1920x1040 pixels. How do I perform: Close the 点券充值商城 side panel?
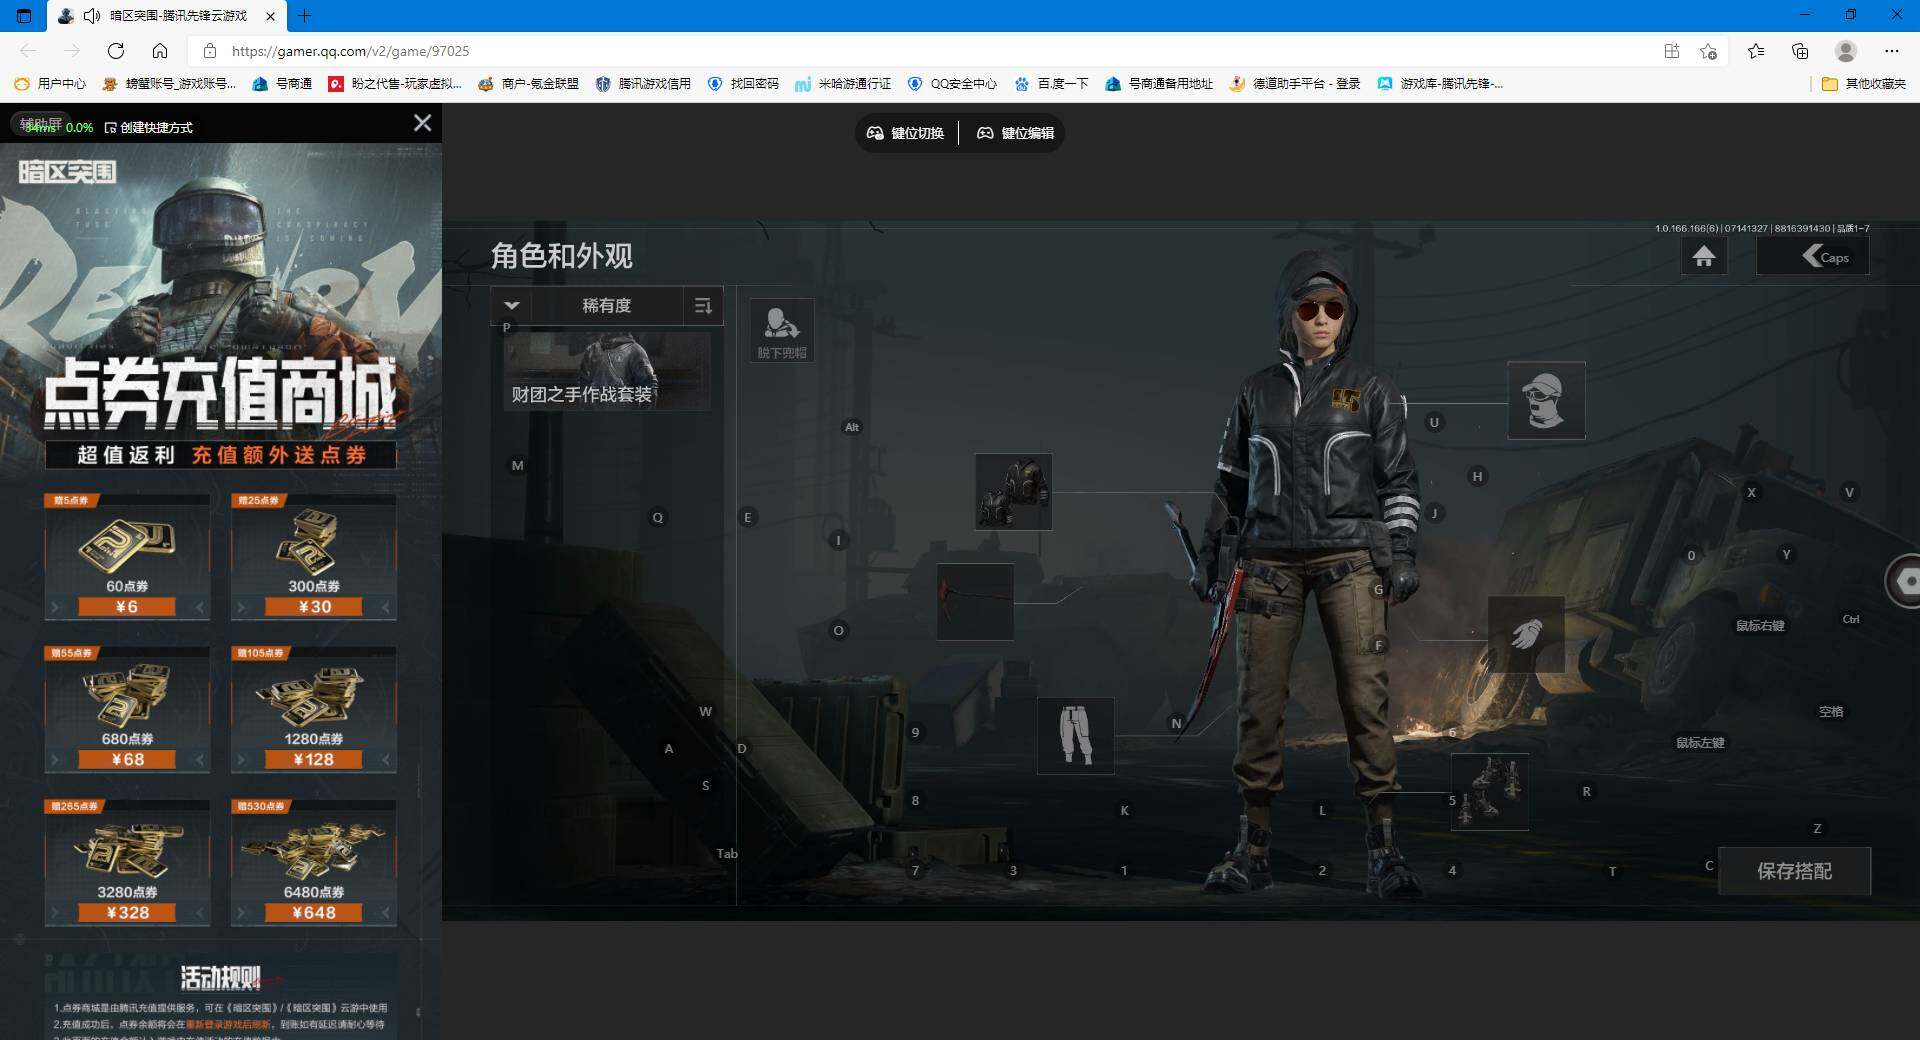423,123
